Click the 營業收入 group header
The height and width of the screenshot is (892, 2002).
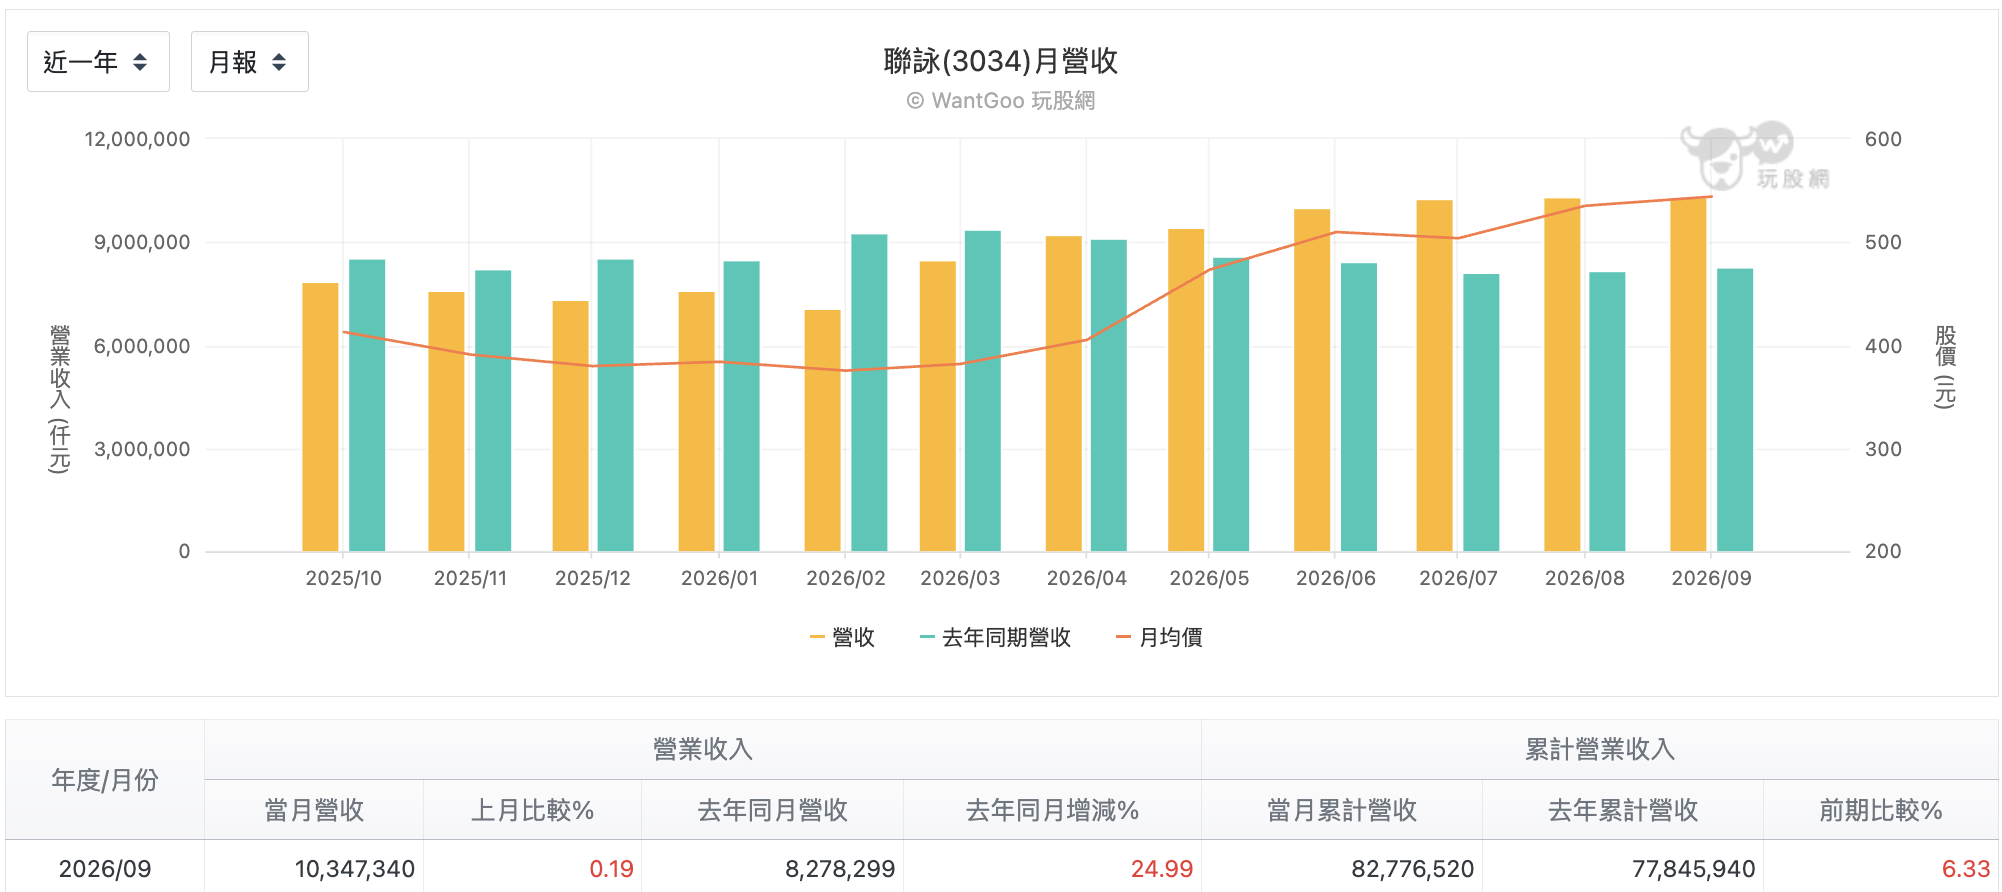[703, 749]
